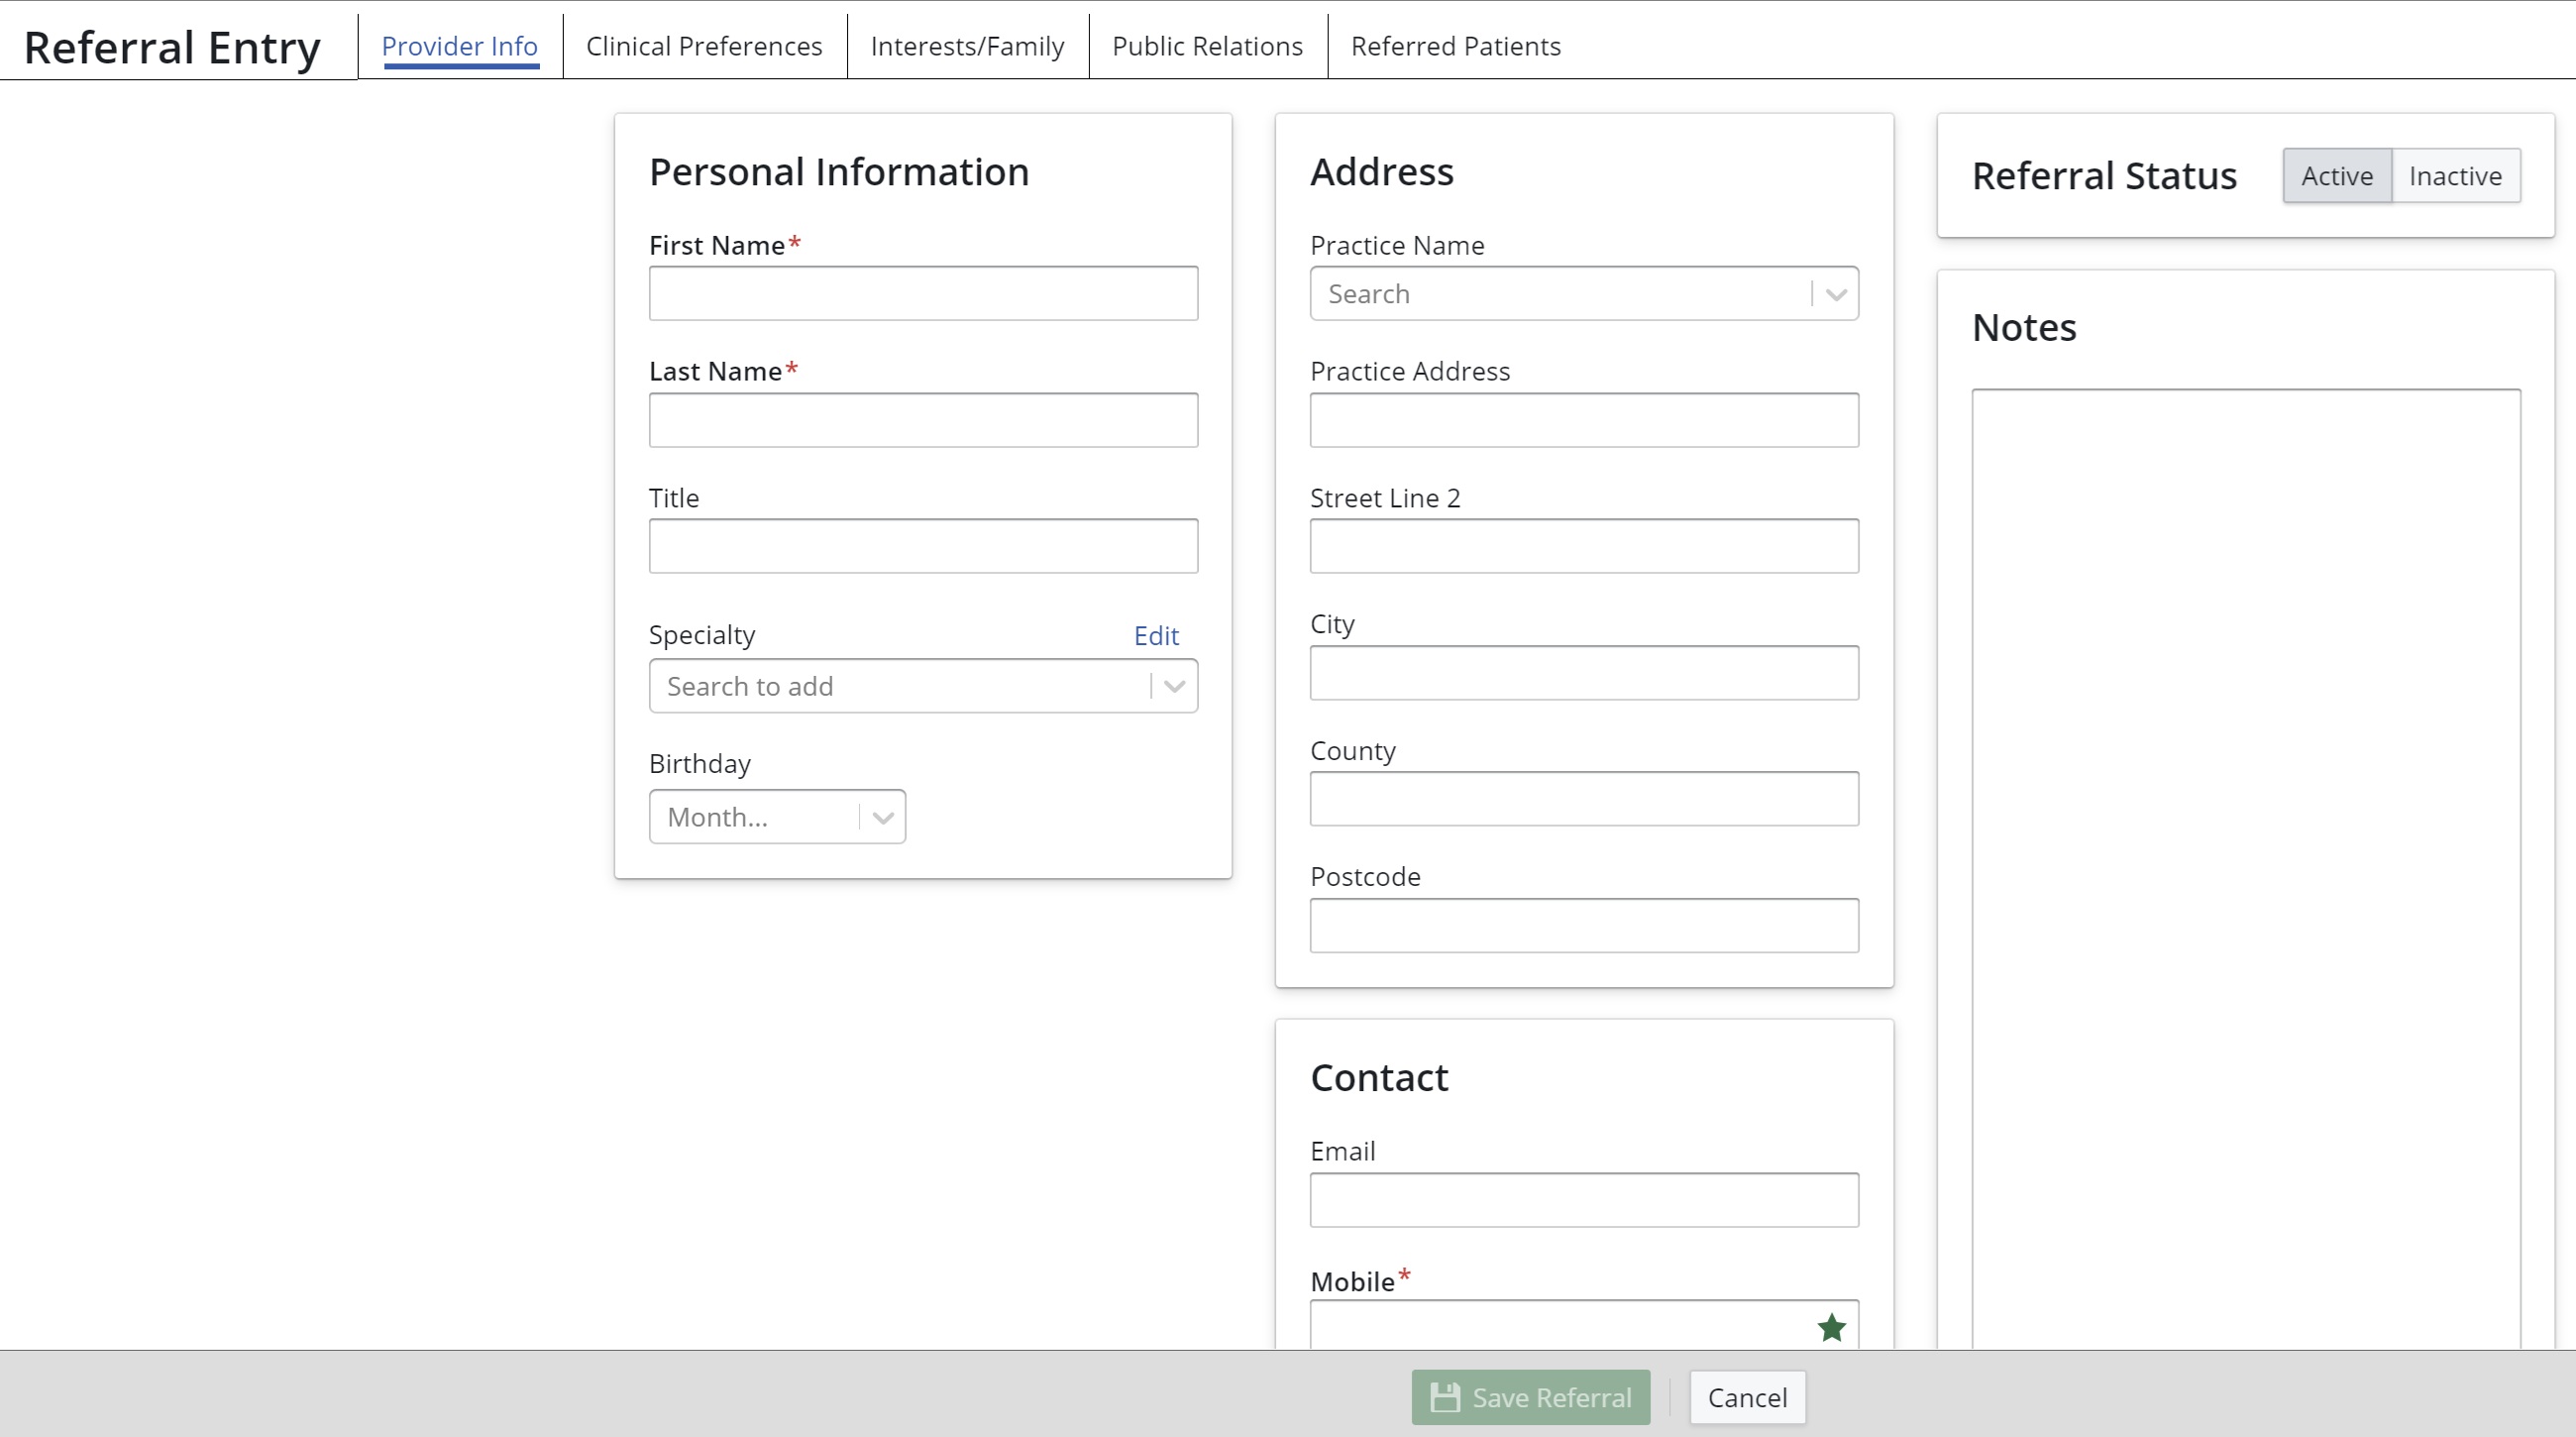
Task: Select the Street Line 2 field
Action: pyautogui.click(x=1584, y=546)
